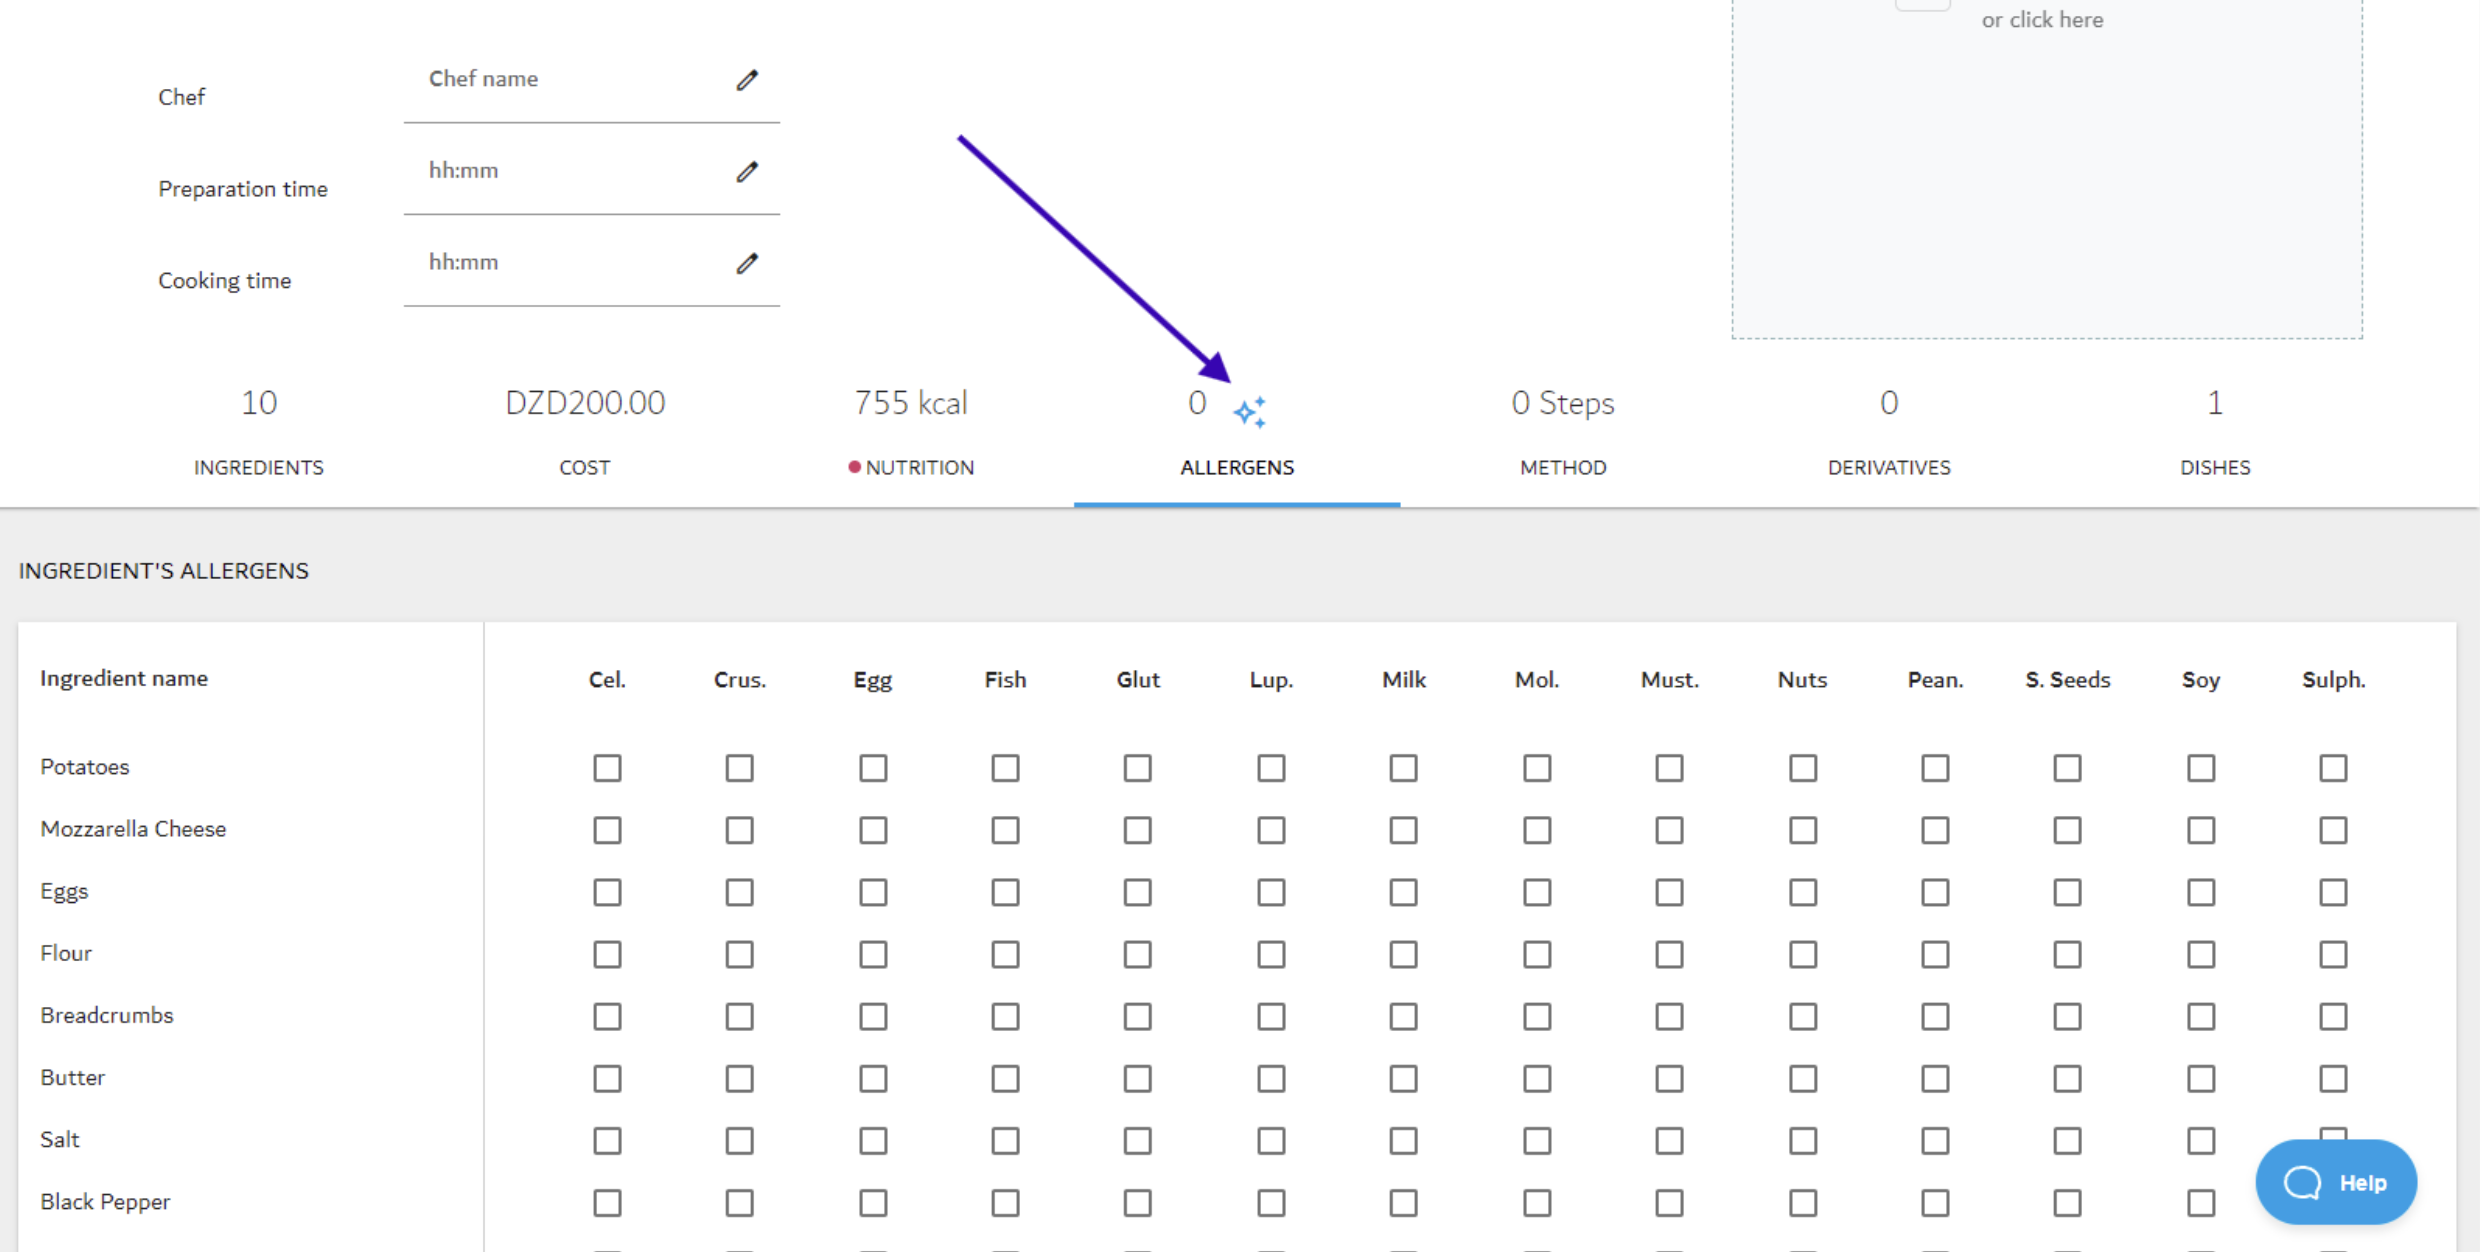Edit Preparation time with pencil icon

[747, 172]
